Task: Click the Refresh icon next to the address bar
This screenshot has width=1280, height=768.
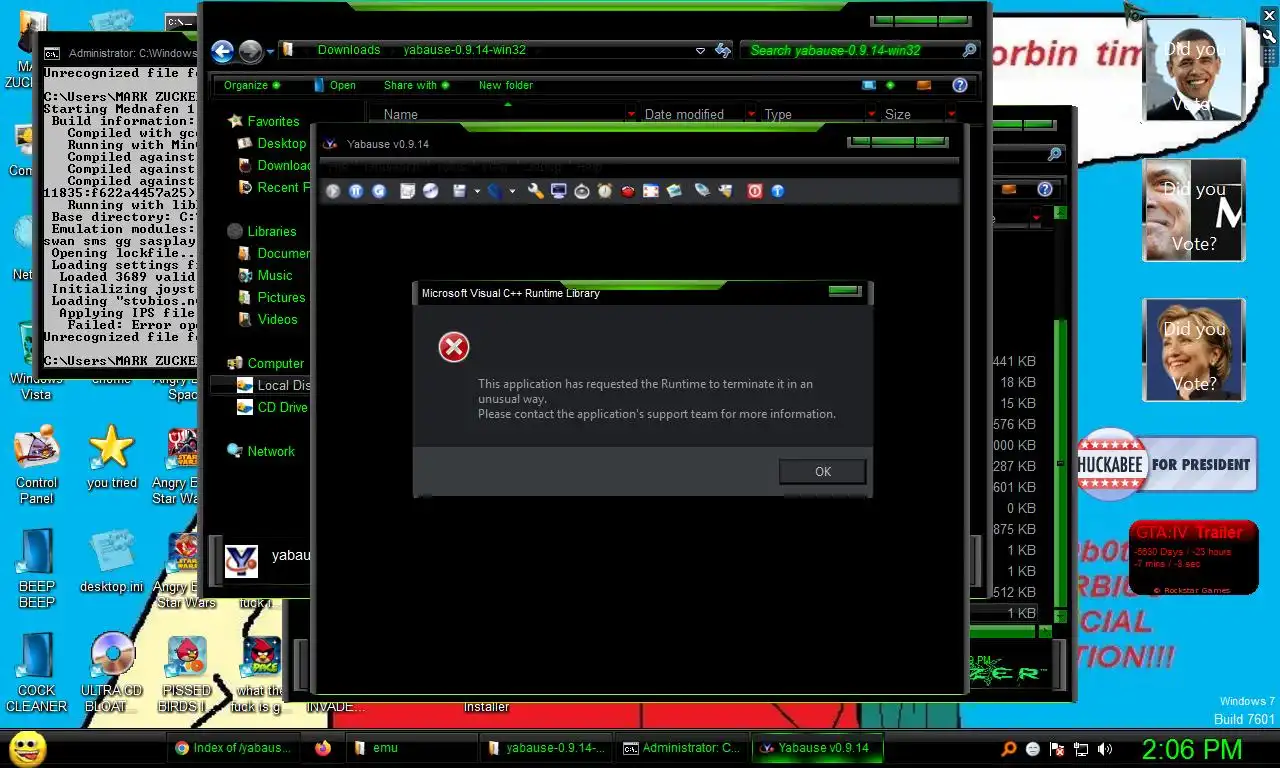Action: click(723, 51)
